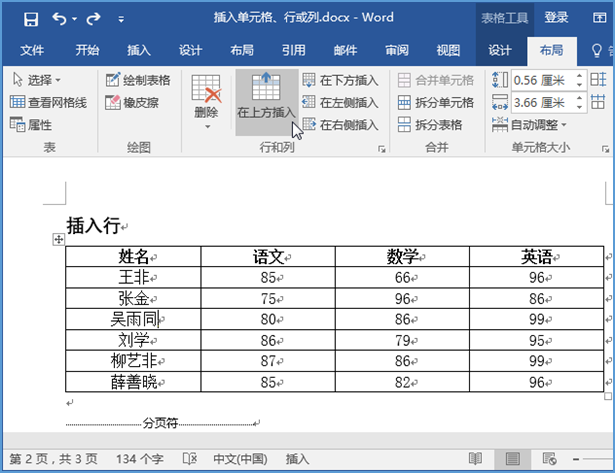
Task: Click 在上方插入 insert row above
Action: point(266,102)
